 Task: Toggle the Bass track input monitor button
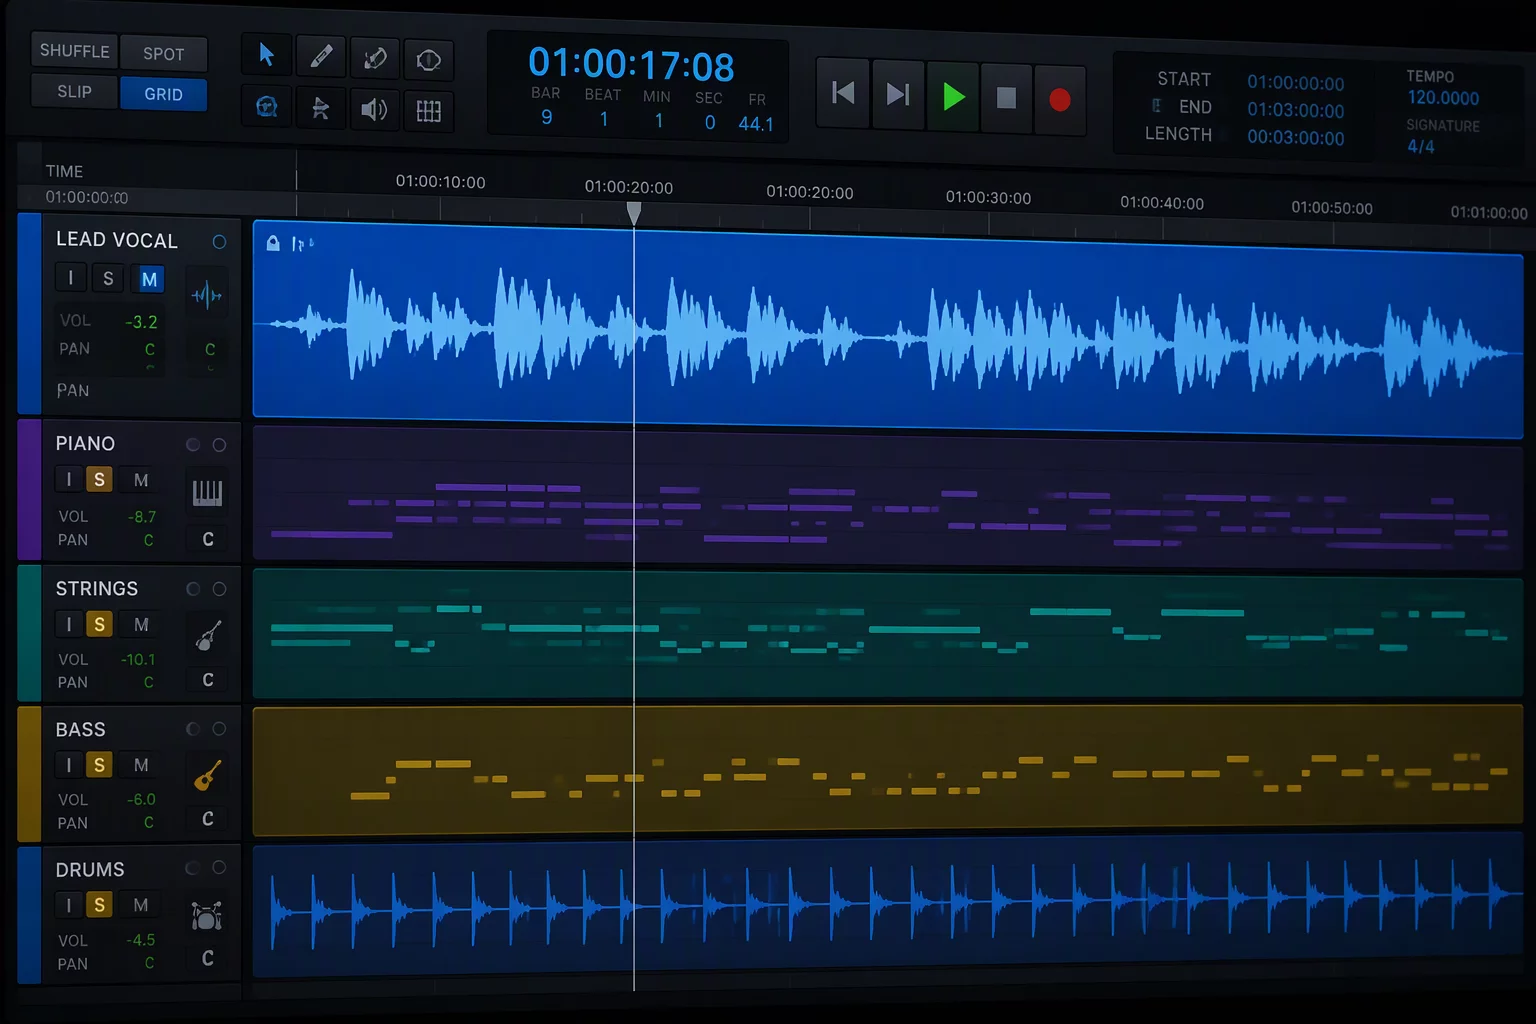(x=68, y=765)
